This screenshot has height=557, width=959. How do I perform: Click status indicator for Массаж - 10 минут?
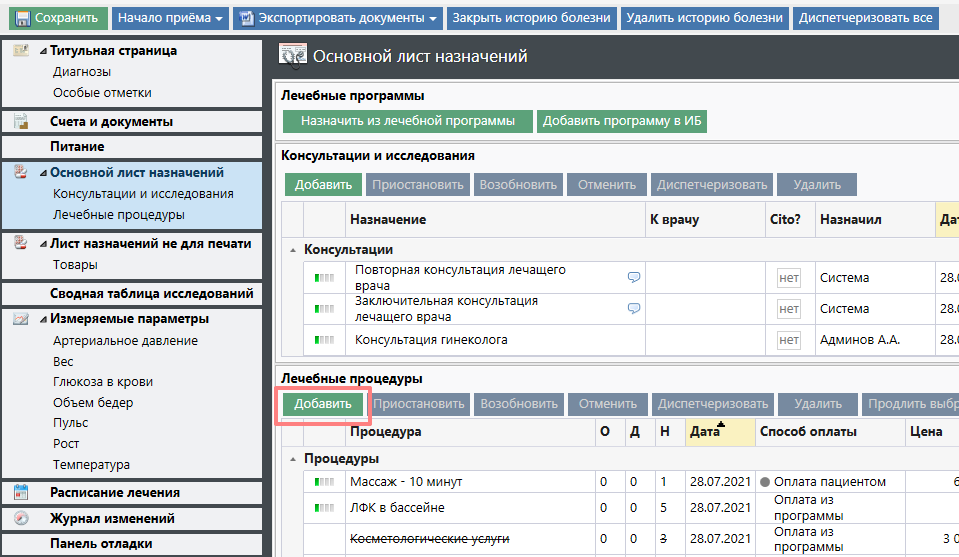click(324, 482)
